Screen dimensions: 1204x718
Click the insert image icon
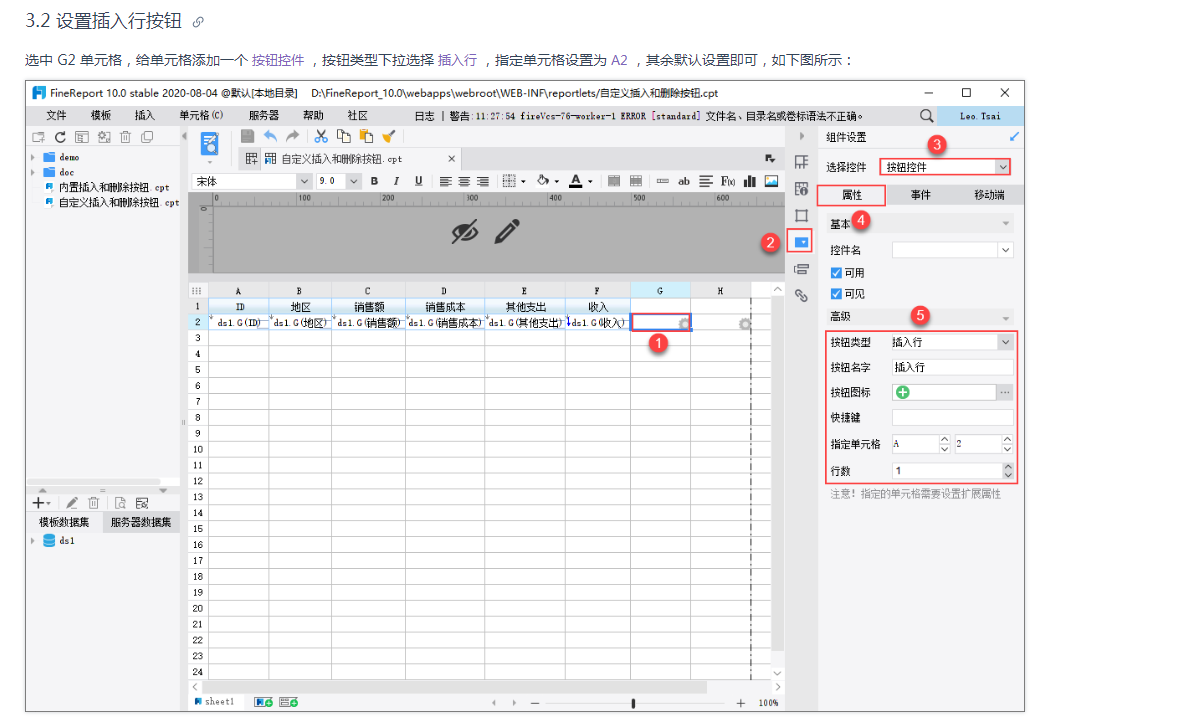771,181
